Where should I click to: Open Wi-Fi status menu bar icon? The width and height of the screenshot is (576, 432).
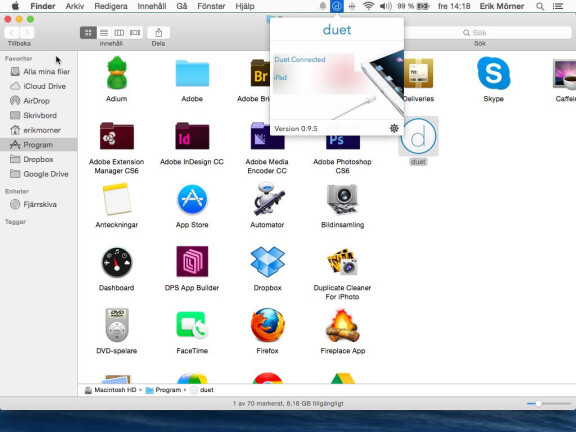[368, 6]
